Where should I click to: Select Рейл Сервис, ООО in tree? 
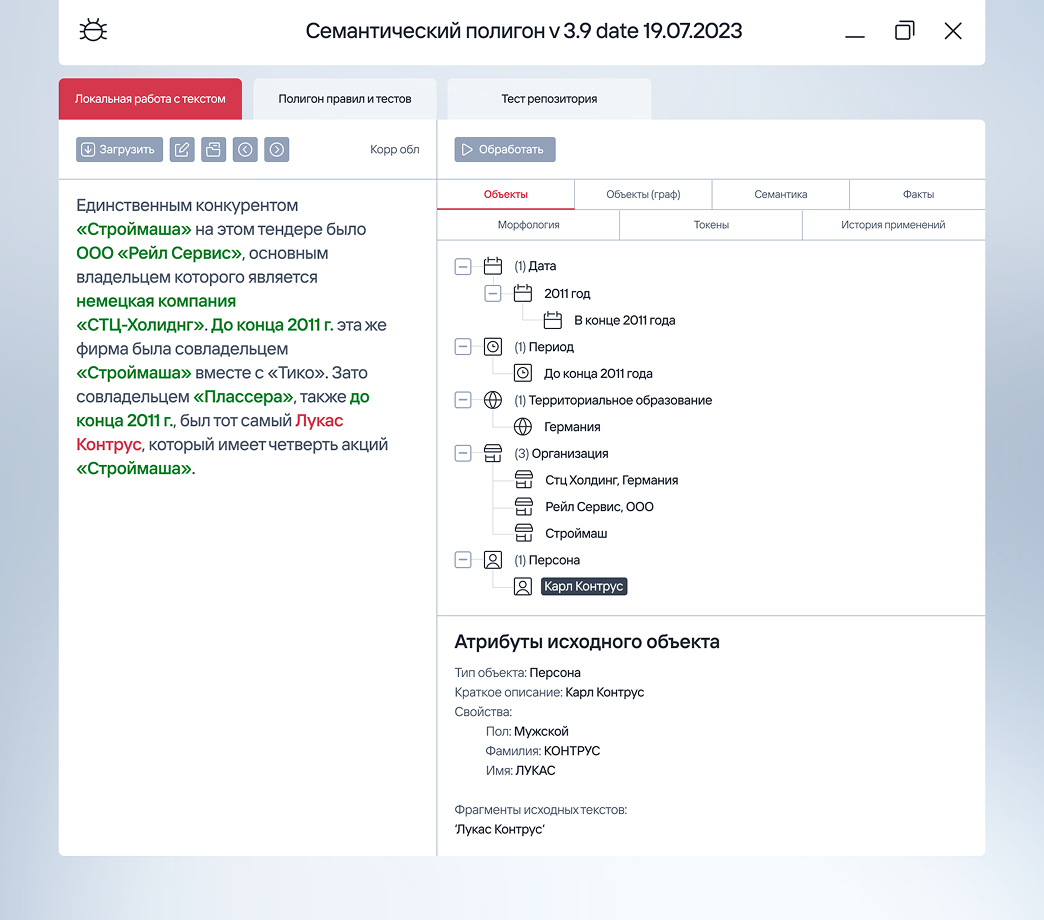(599, 507)
